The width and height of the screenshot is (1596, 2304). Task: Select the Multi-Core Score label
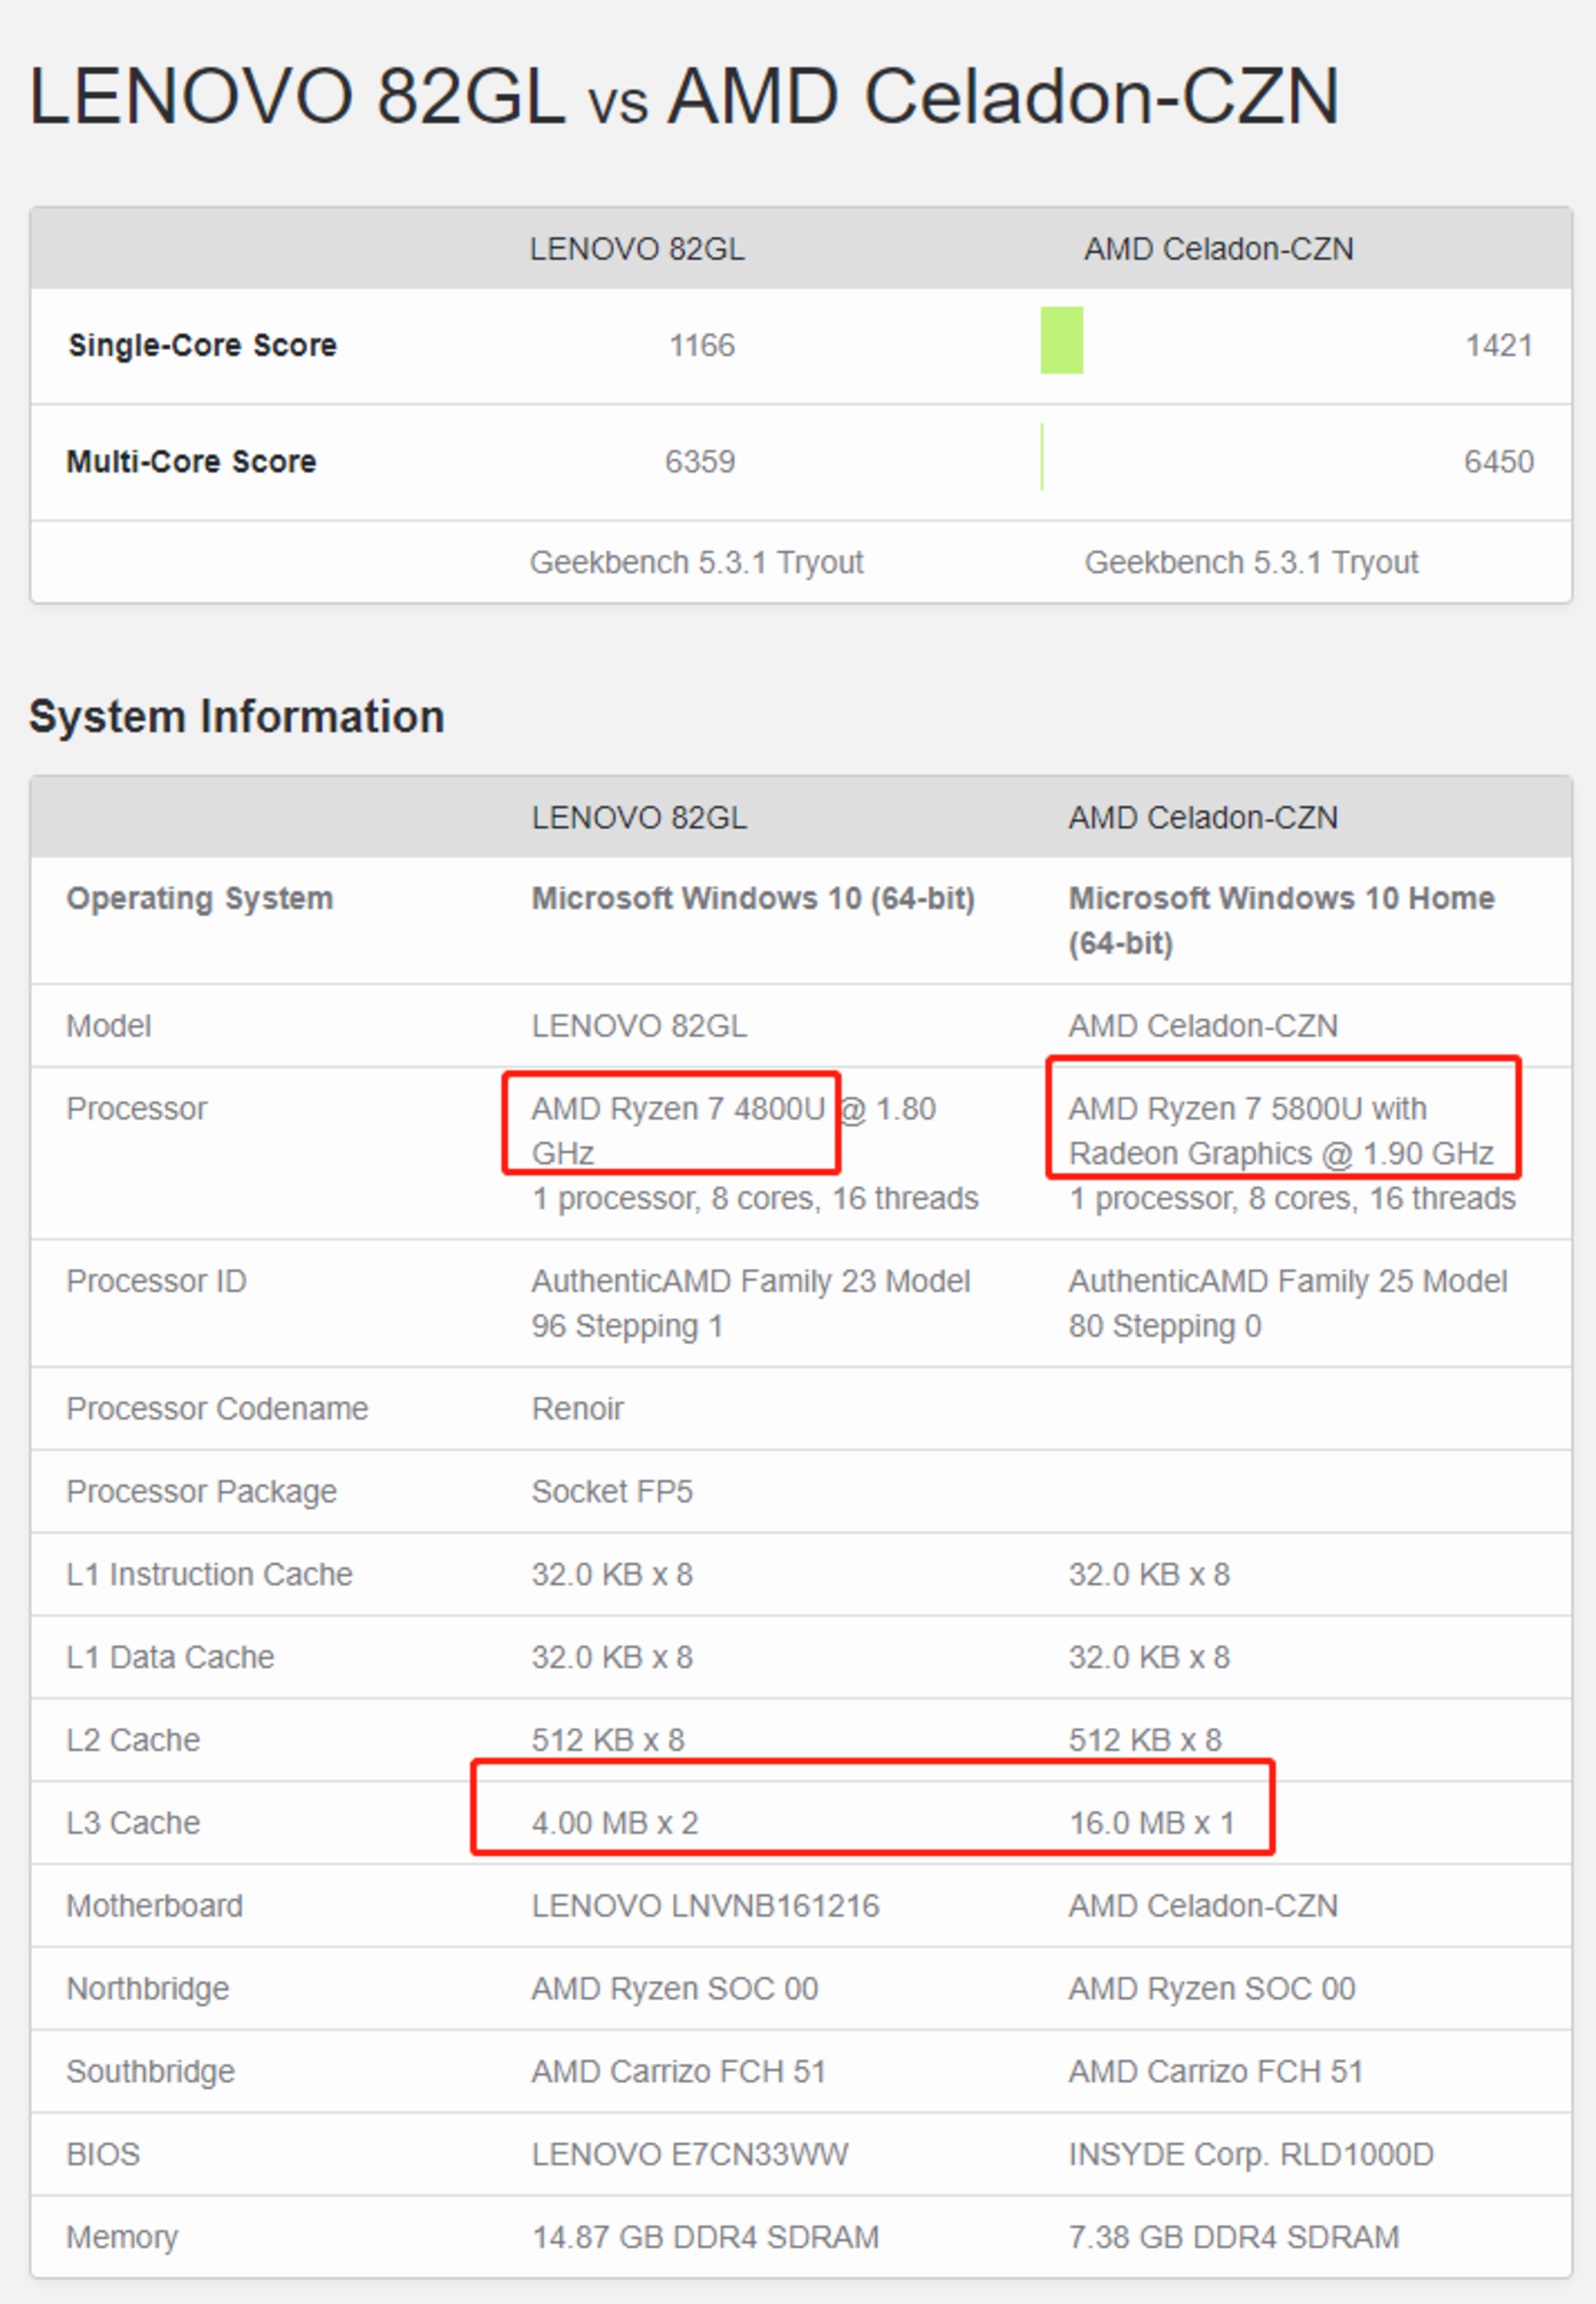[191, 461]
